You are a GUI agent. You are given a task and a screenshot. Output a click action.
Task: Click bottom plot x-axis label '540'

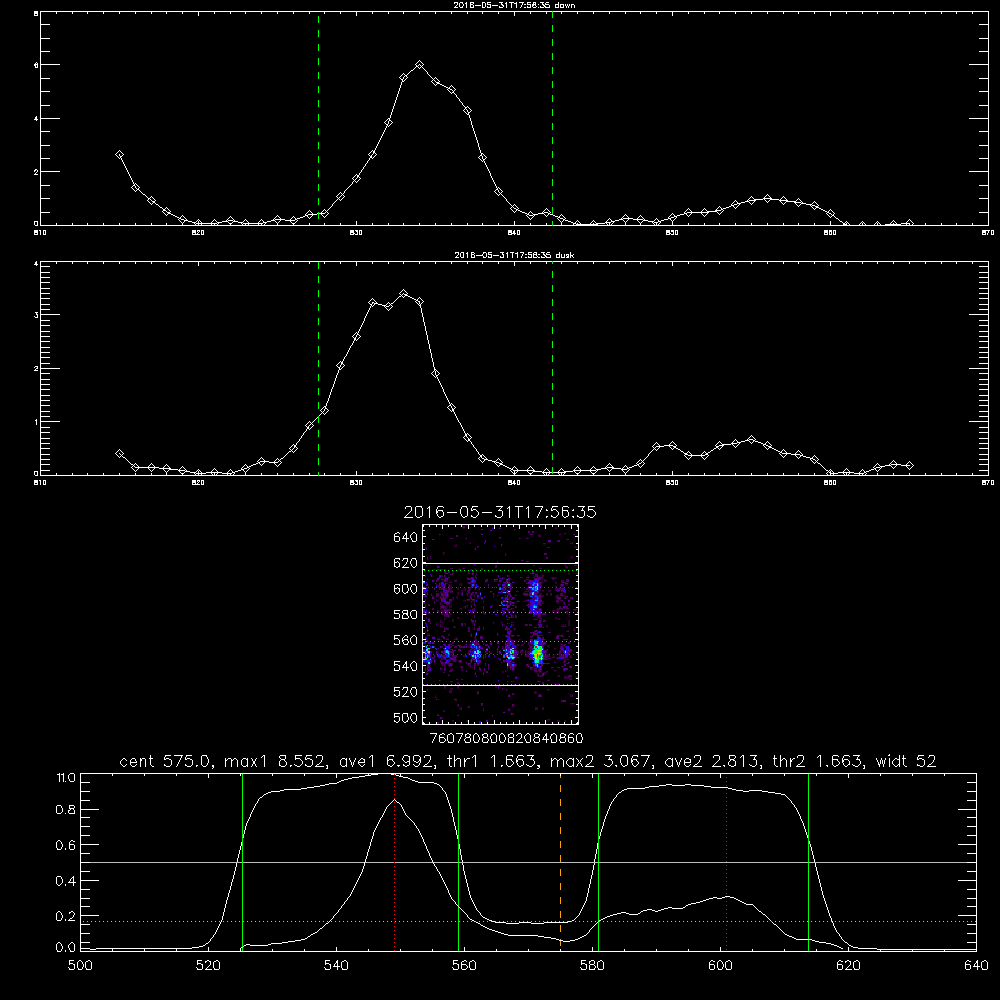tap(336, 966)
